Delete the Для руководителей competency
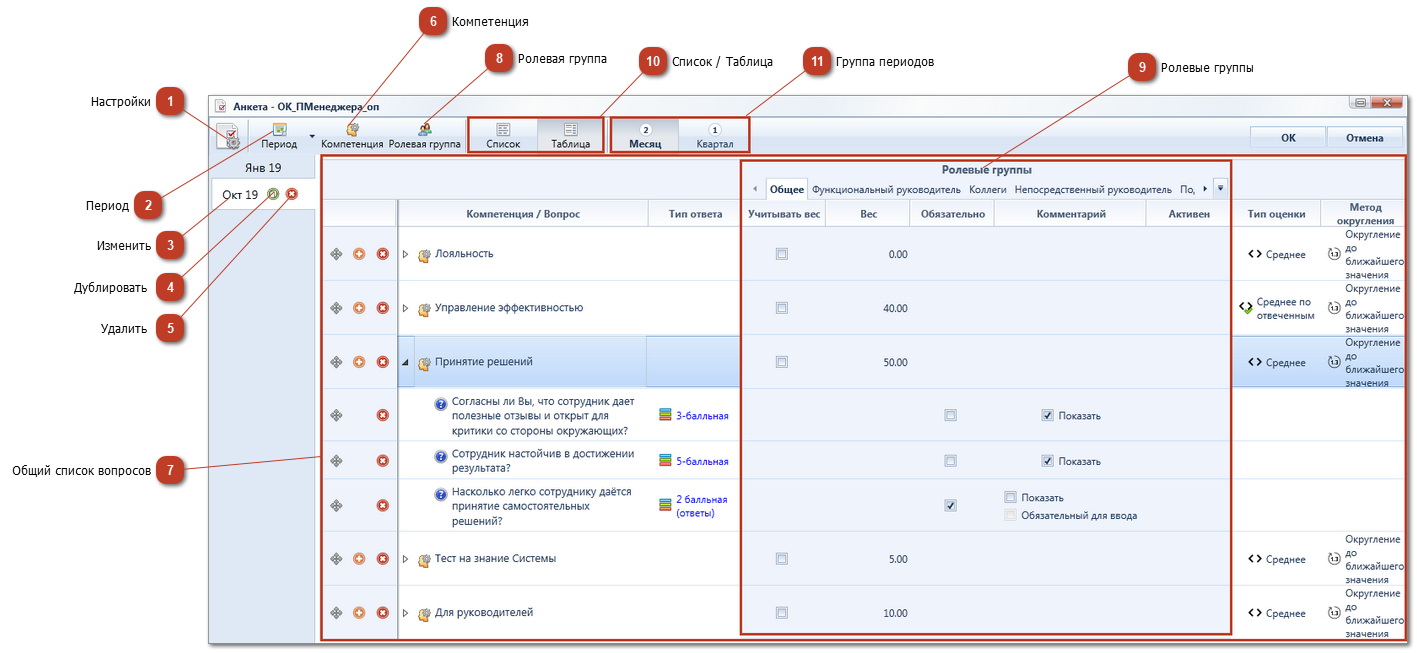 point(382,613)
